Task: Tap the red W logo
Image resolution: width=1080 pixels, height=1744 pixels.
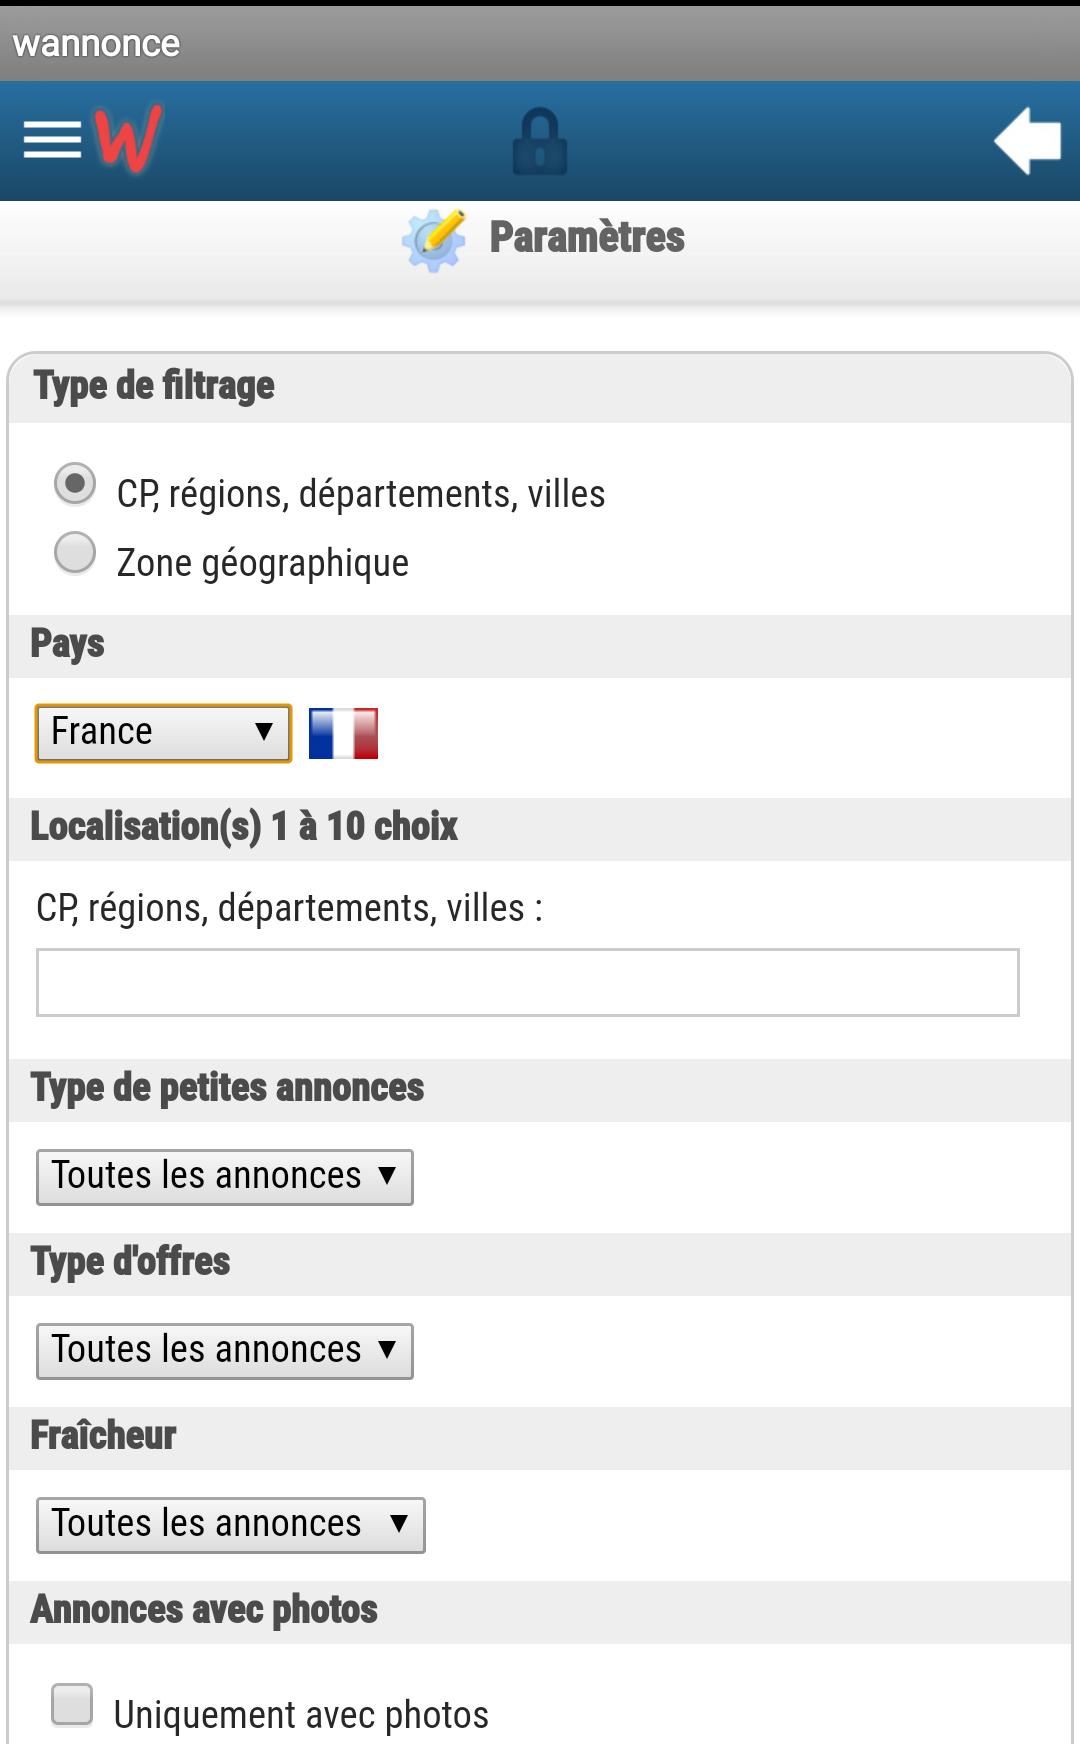Action: click(128, 138)
